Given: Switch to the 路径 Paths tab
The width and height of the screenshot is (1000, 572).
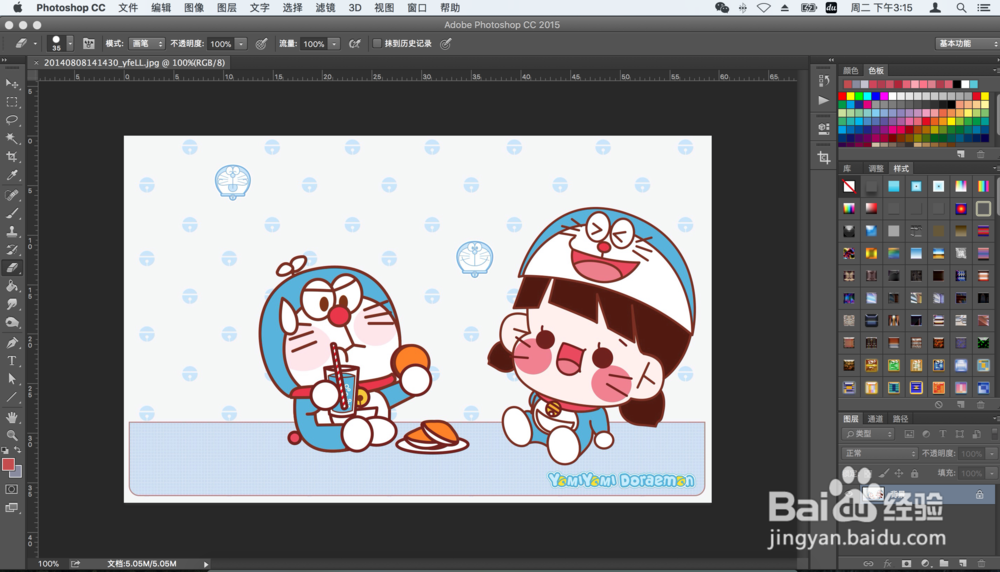Looking at the screenshot, I should (x=900, y=418).
